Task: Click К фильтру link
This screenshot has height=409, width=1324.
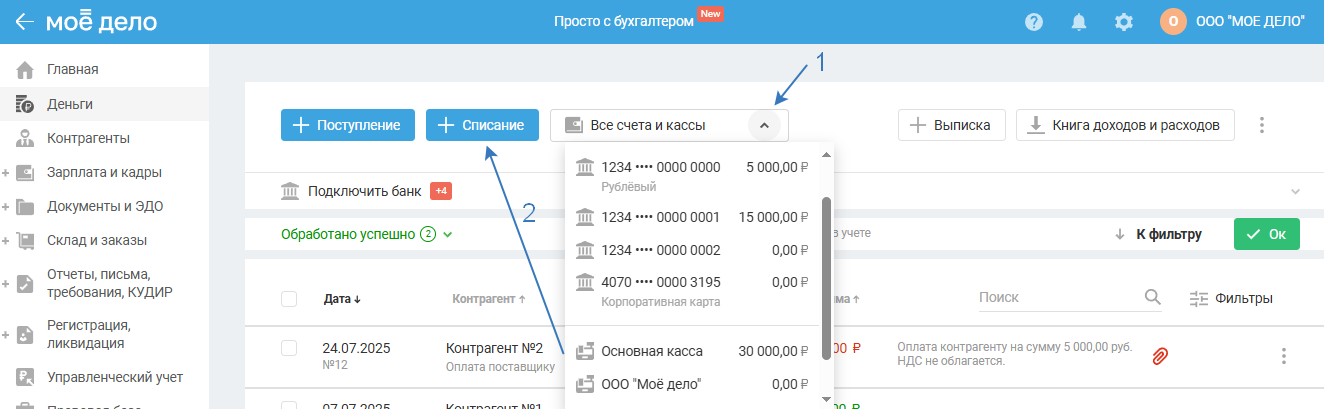Action: point(1168,234)
